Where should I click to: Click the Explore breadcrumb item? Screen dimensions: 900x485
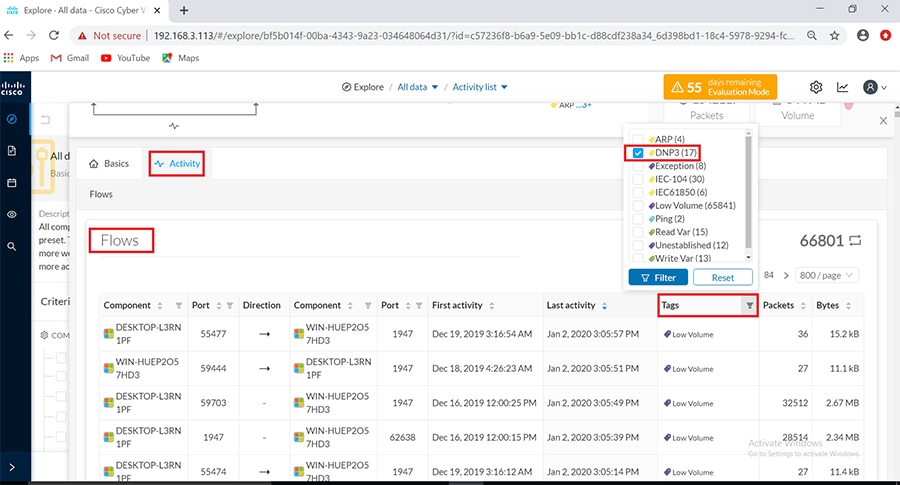363,87
